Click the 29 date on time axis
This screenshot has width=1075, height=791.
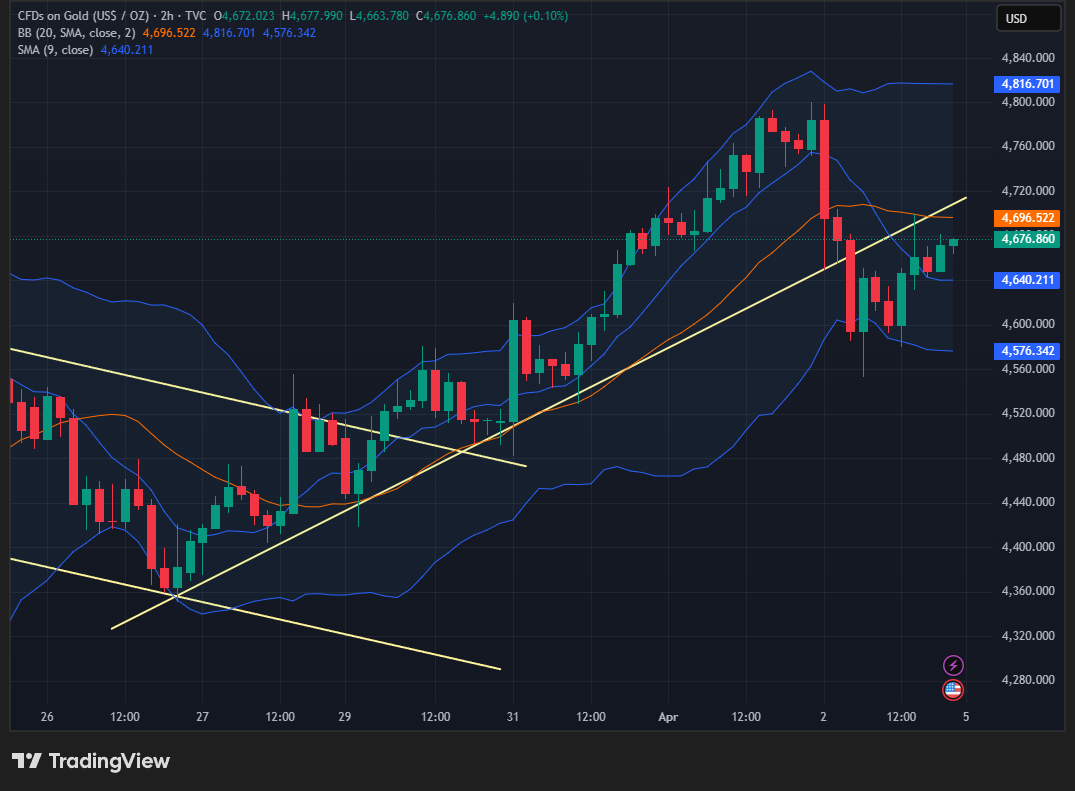345,717
